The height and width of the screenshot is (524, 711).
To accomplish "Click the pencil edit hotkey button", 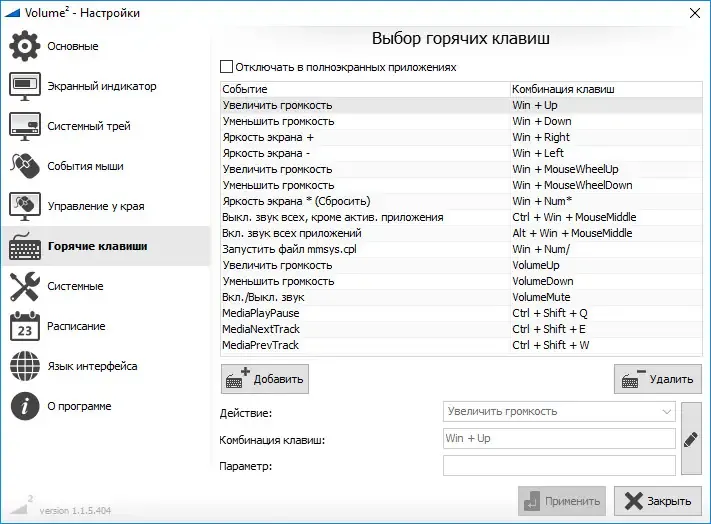I will [692, 439].
